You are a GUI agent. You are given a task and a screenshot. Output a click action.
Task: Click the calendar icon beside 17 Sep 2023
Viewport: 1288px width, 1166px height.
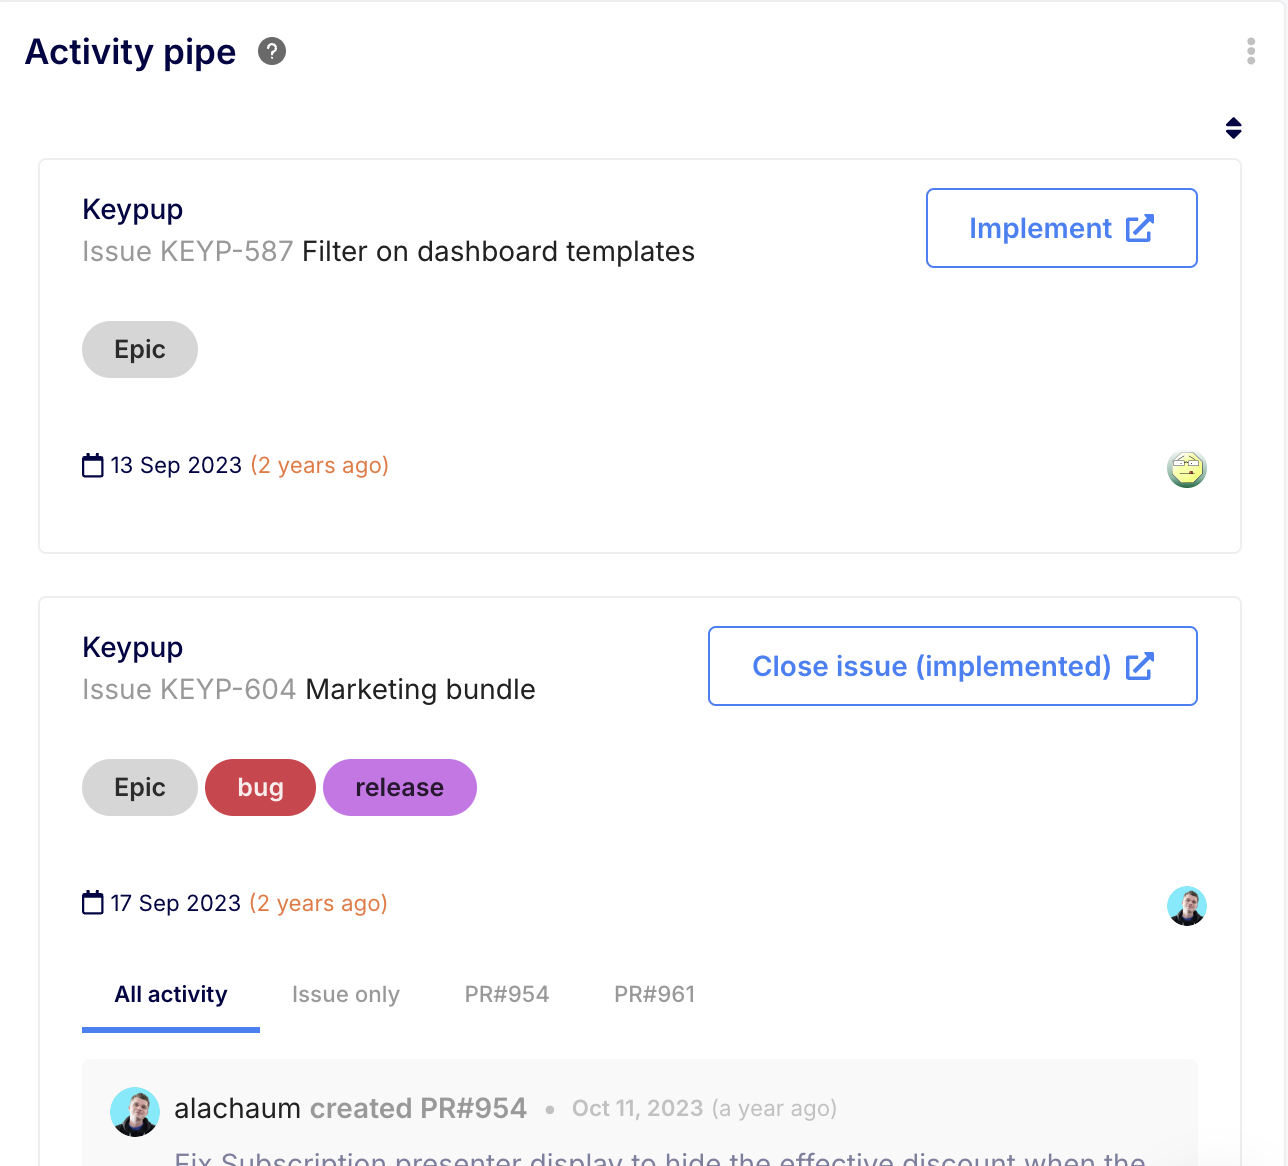[93, 903]
